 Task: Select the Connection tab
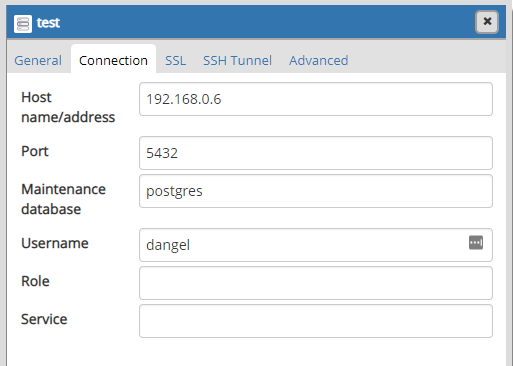(113, 60)
